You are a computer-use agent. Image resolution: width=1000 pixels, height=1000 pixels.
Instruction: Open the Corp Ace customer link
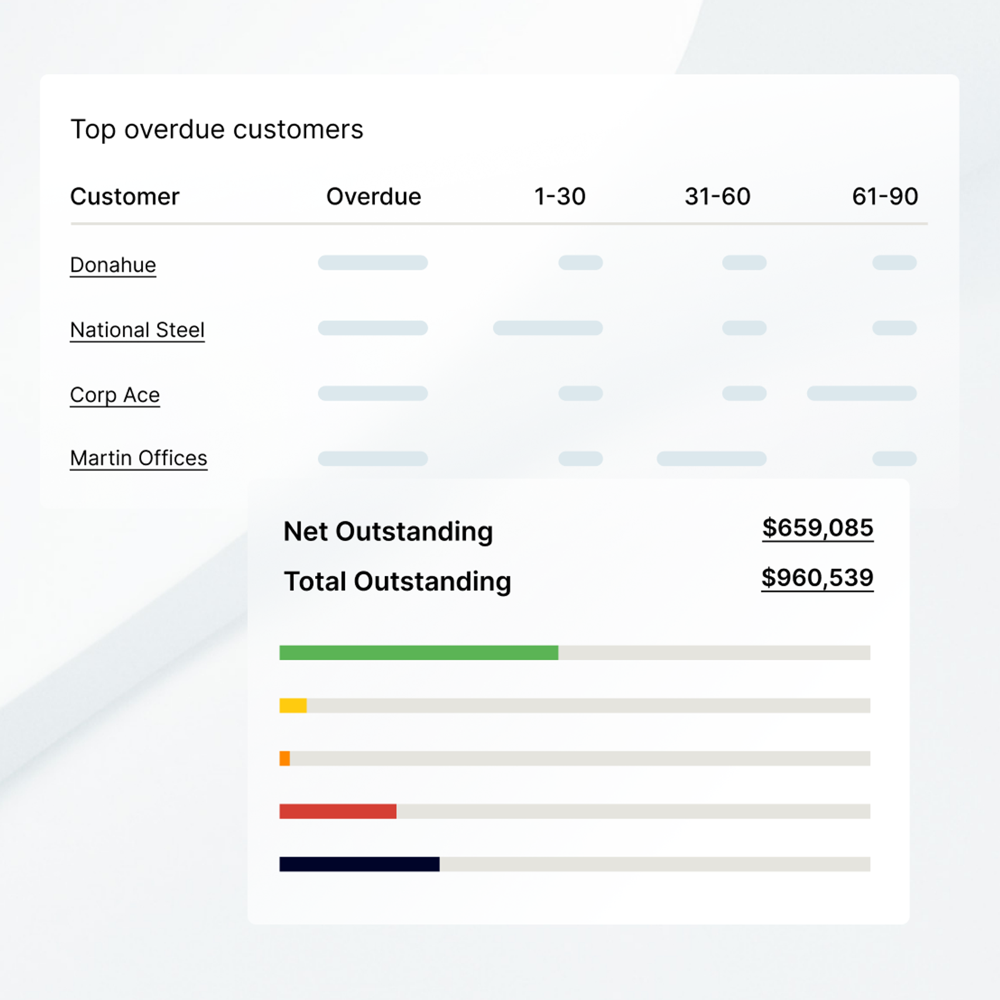[x=115, y=395]
